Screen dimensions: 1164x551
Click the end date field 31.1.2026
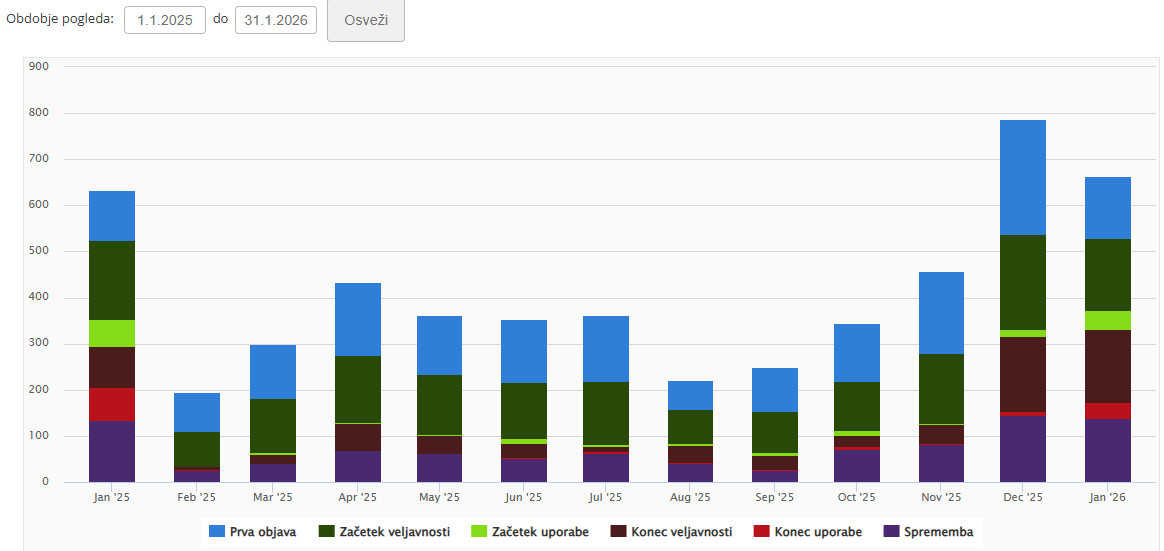pos(276,21)
